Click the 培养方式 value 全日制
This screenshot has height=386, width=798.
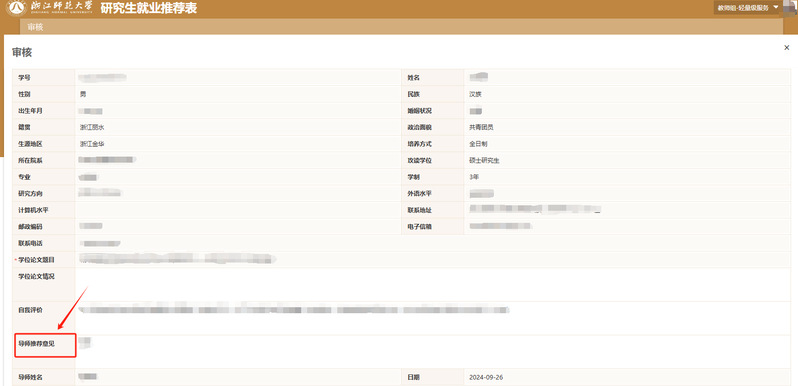(478, 144)
